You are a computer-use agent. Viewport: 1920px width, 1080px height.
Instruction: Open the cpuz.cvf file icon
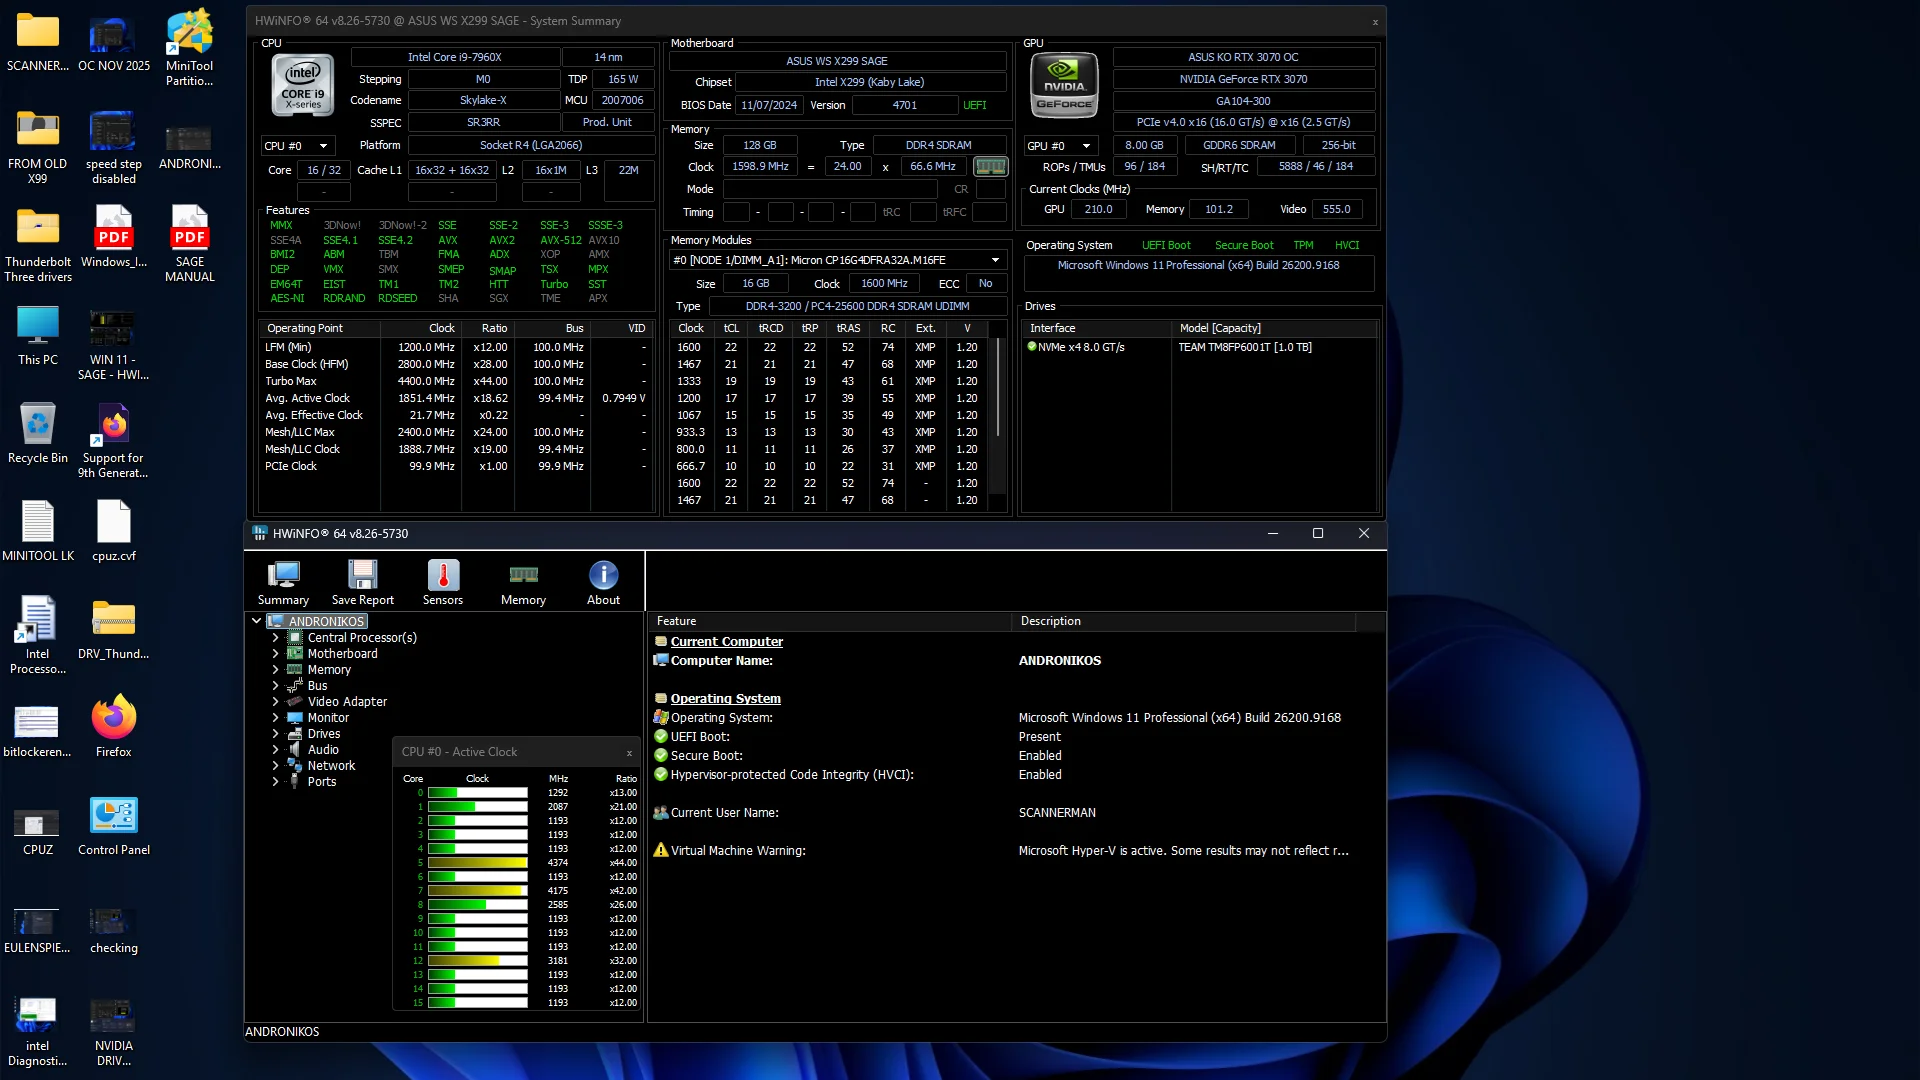[x=114, y=530]
